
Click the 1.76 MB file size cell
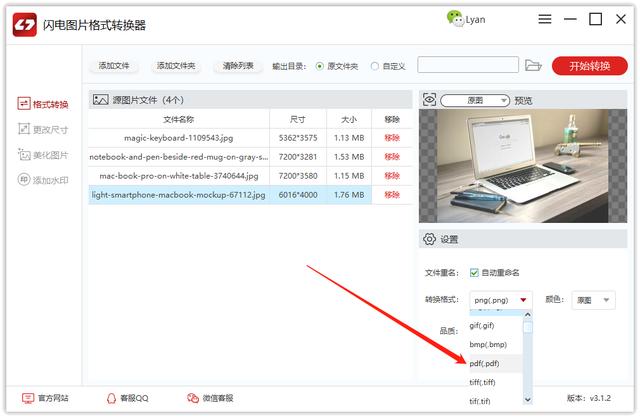349,195
